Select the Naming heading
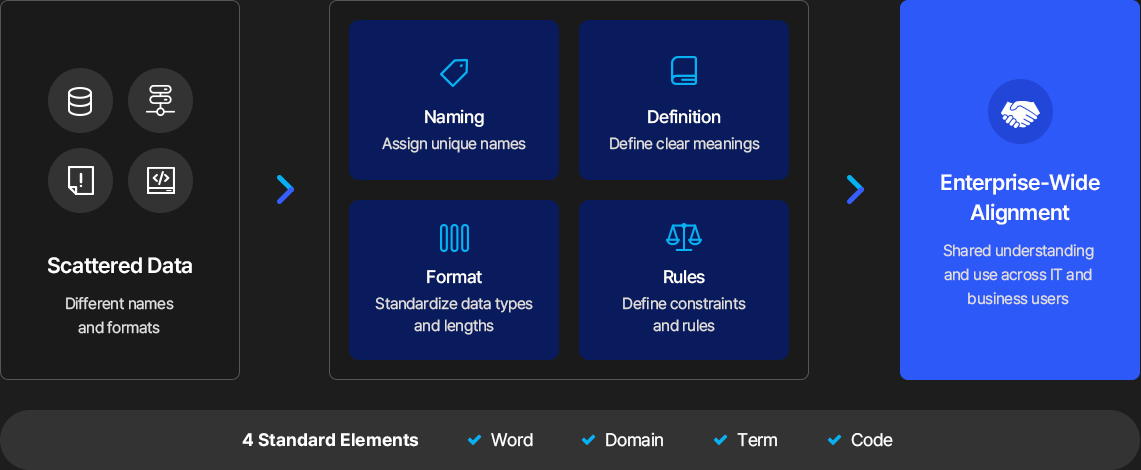 (454, 117)
